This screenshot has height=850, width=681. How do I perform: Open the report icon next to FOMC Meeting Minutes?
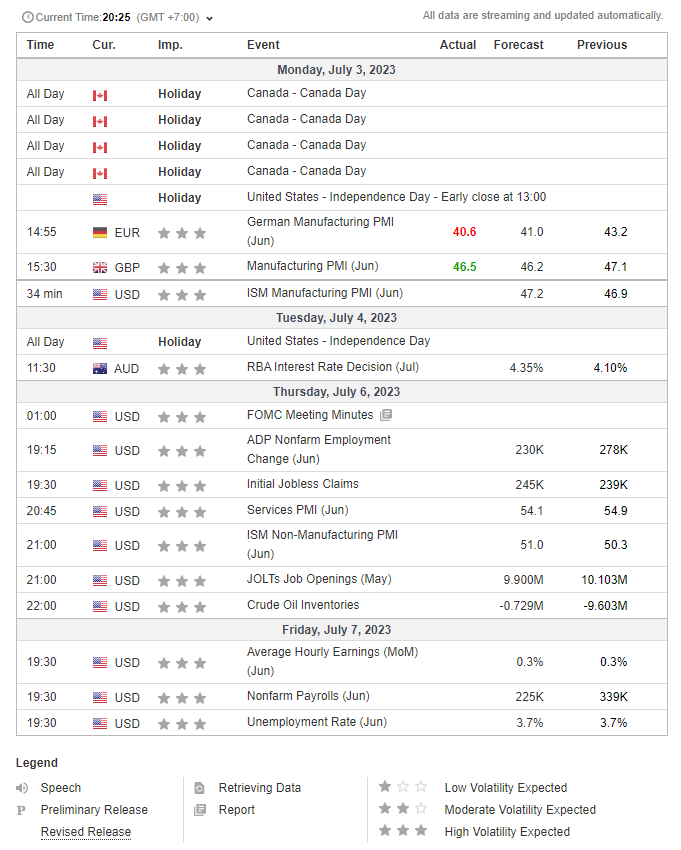[x=386, y=415]
